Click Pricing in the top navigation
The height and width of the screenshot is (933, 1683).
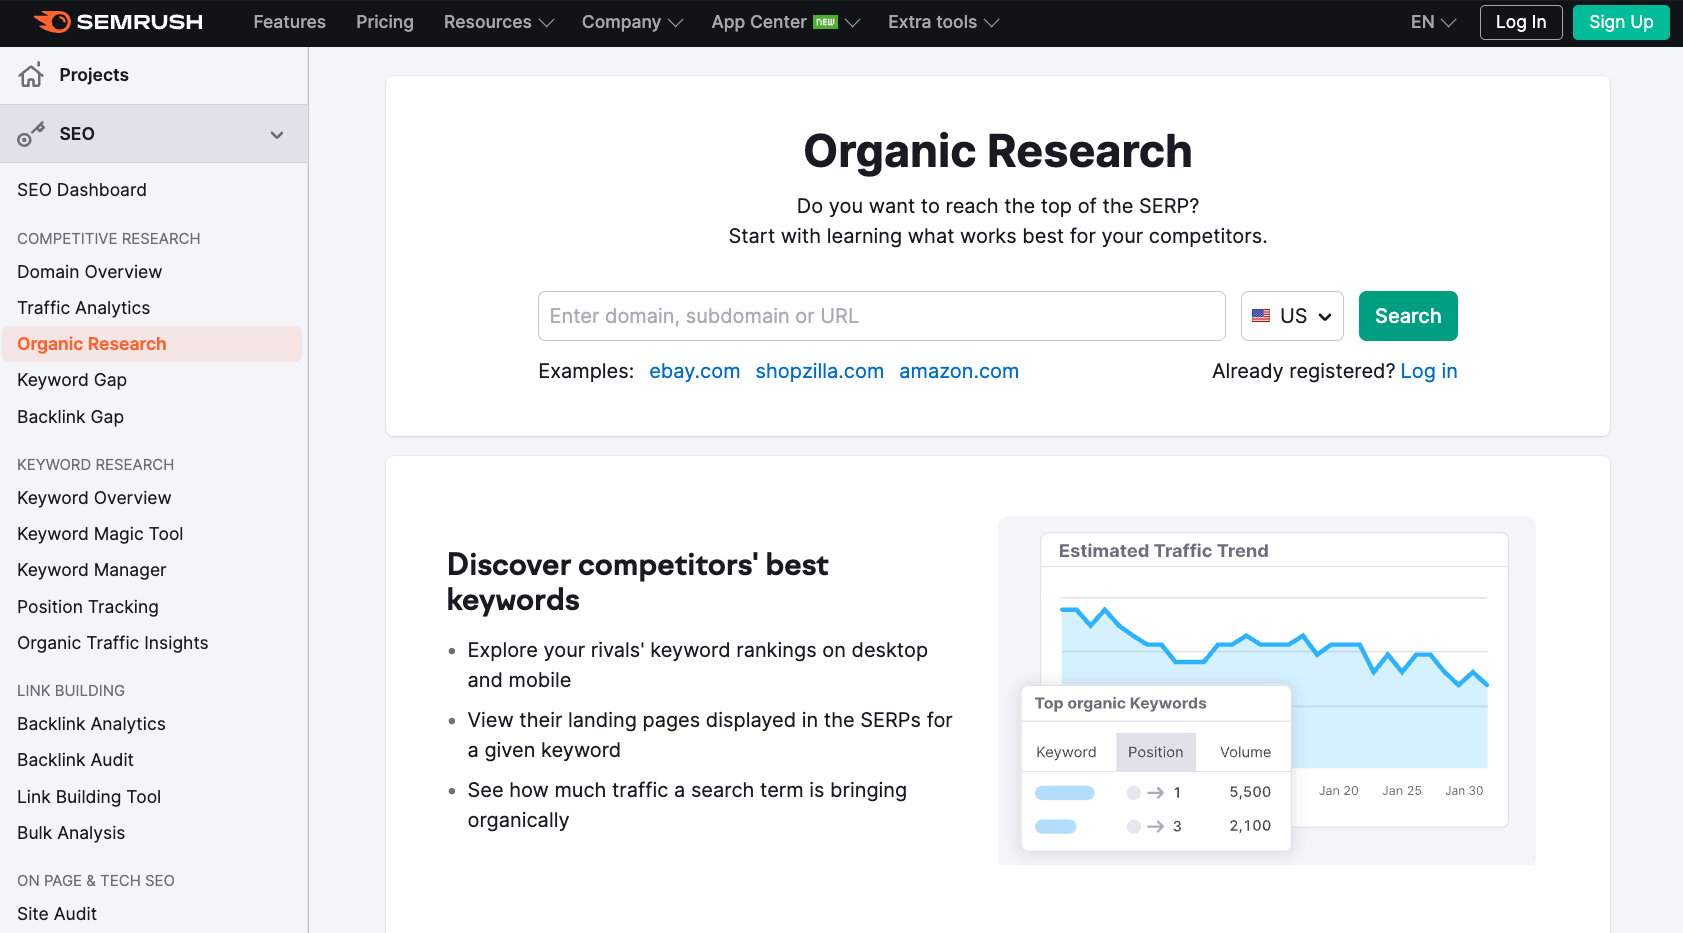[385, 22]
